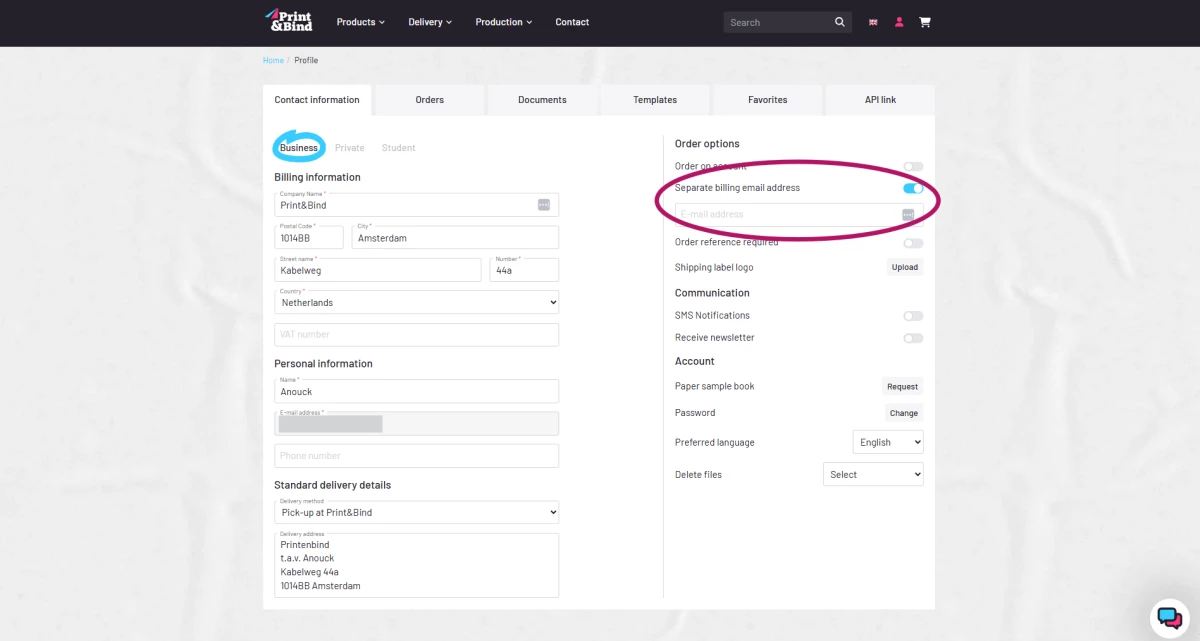Open the Products menu
This screenshot has width=1200, height=641.
[x=360, y=22]
